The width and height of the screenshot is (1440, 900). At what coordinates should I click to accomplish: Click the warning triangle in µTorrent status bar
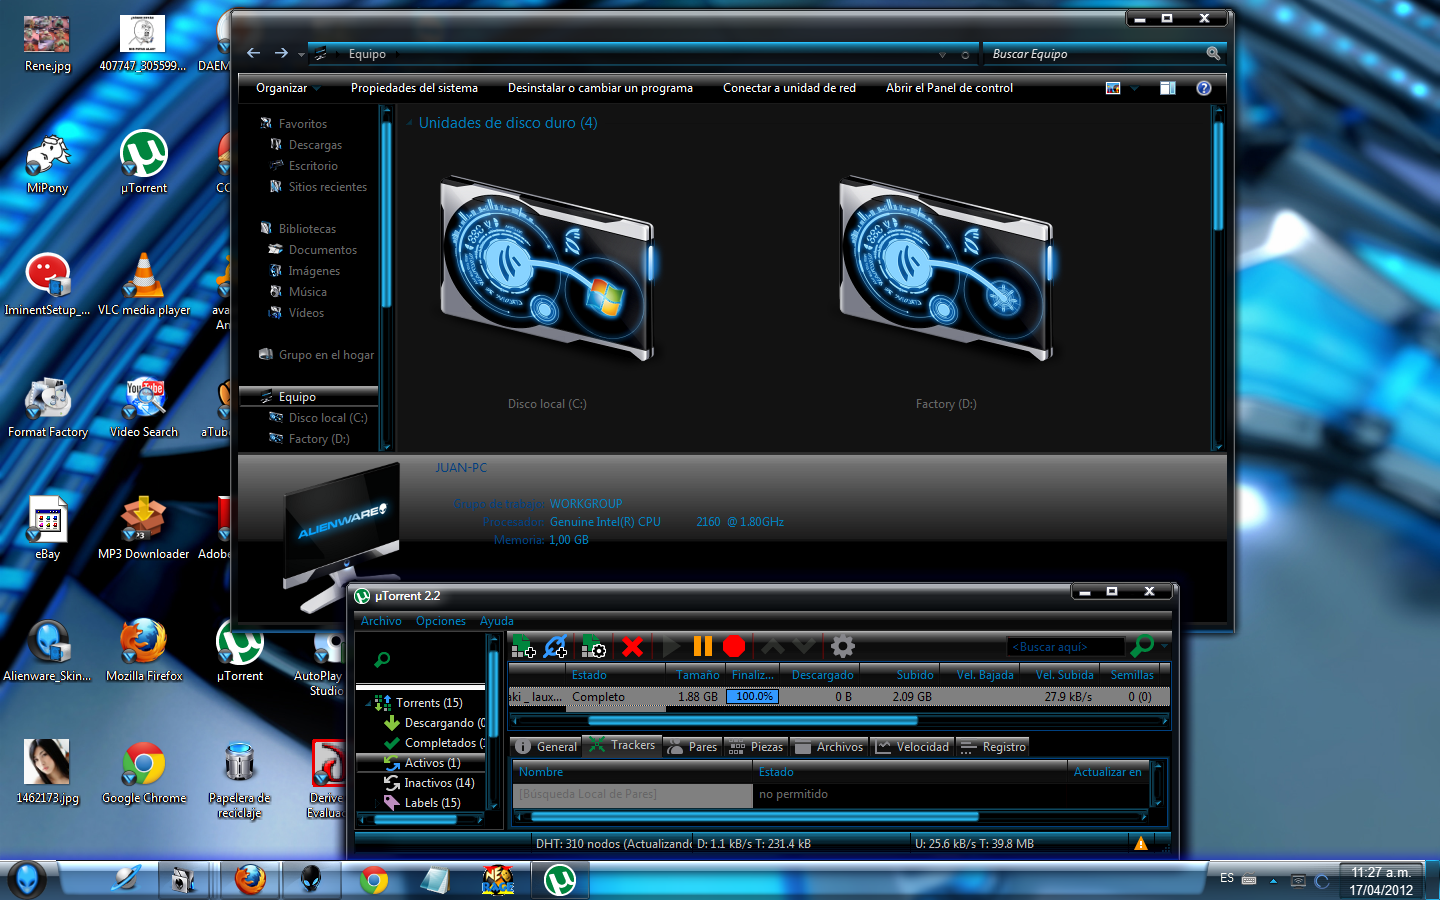[1139, 843]
